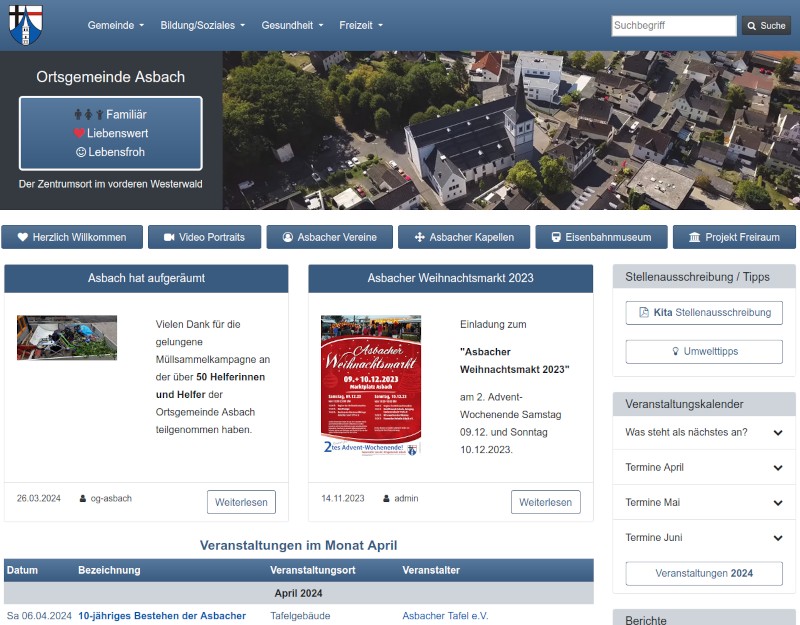Click the magnifier Suche button
Screen dimensions: 800x625
pos(766,26)
